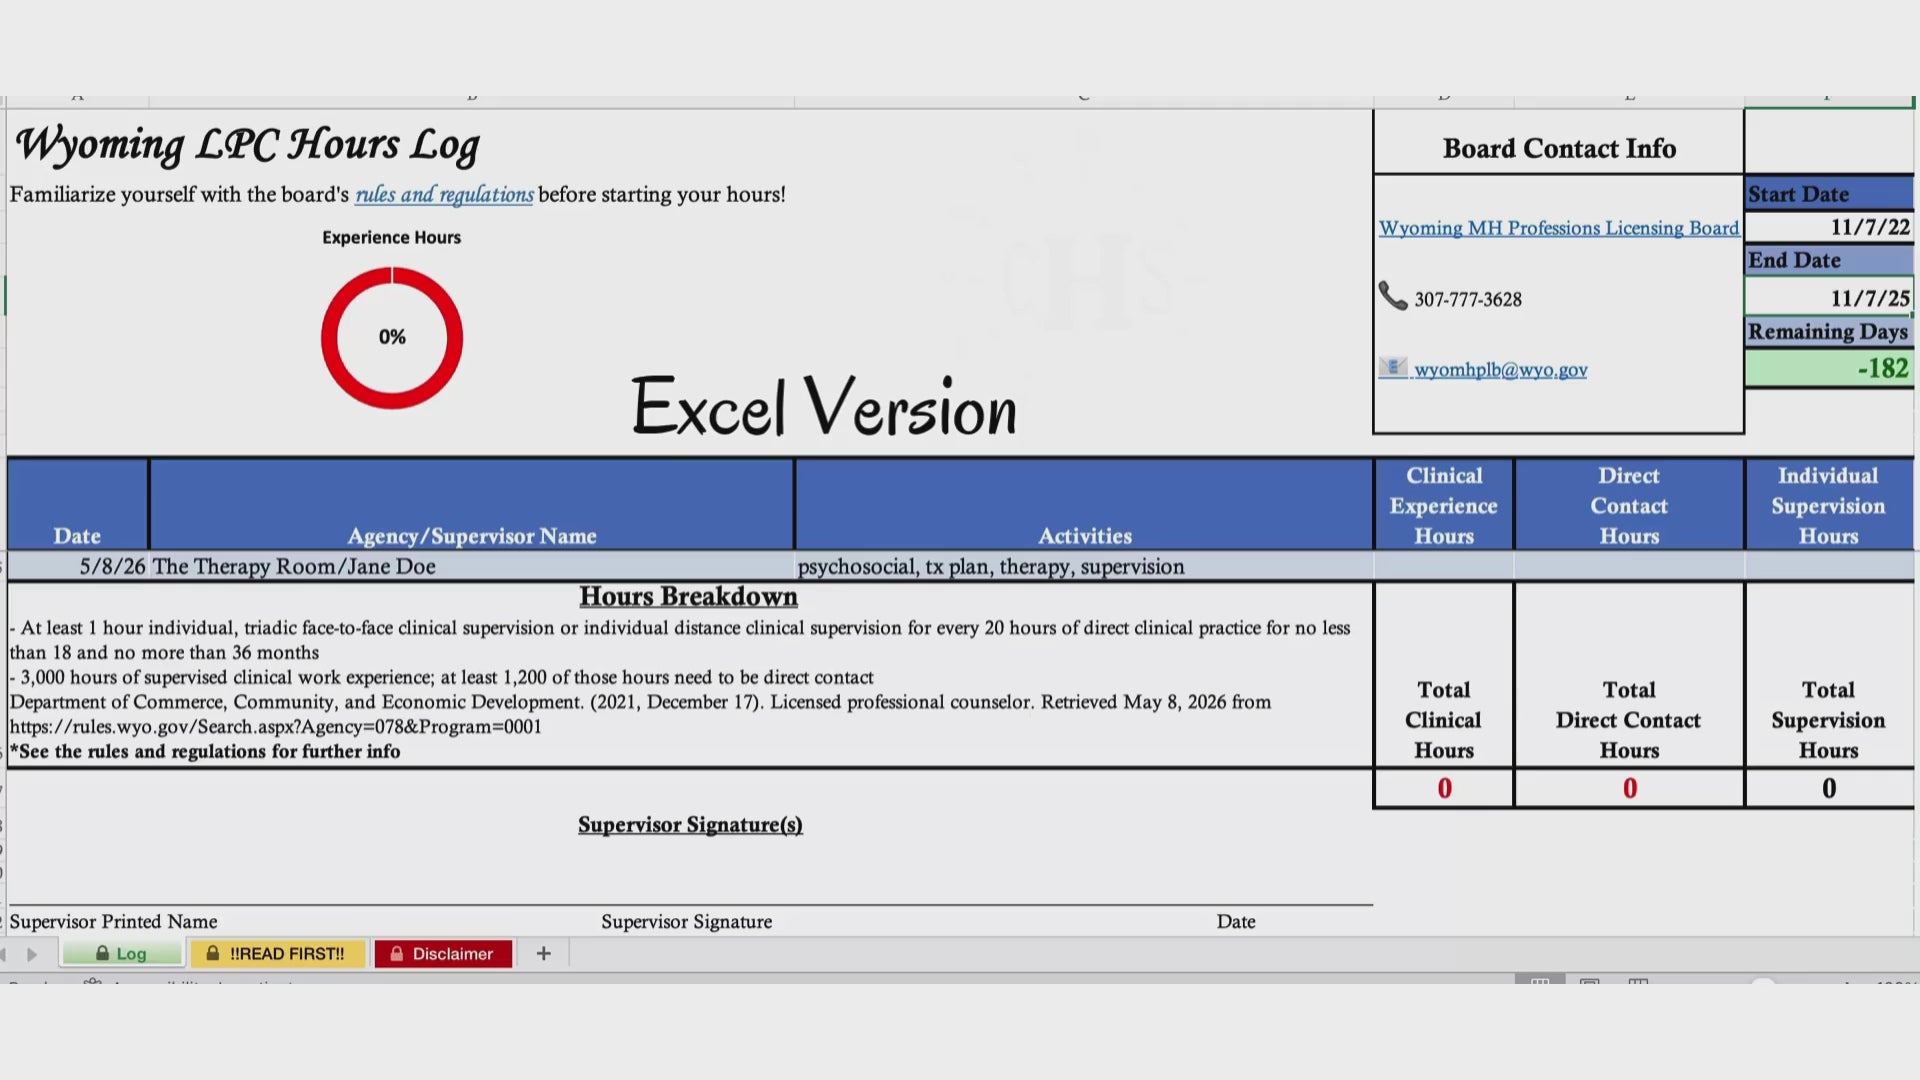Click the End Date label cell
The height and width of the screenshot is (1080, 1920).
click(1829, 260)
